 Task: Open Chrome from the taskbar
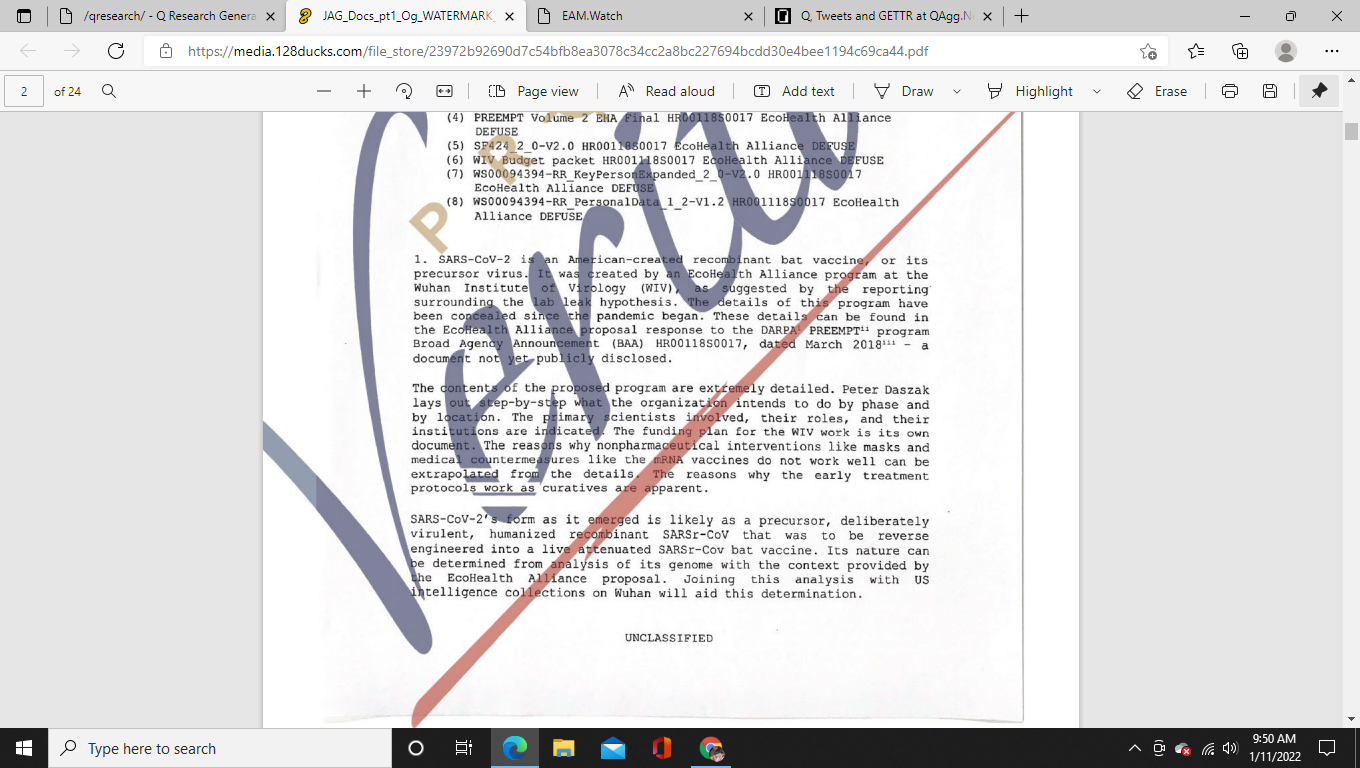pos(711,748)
